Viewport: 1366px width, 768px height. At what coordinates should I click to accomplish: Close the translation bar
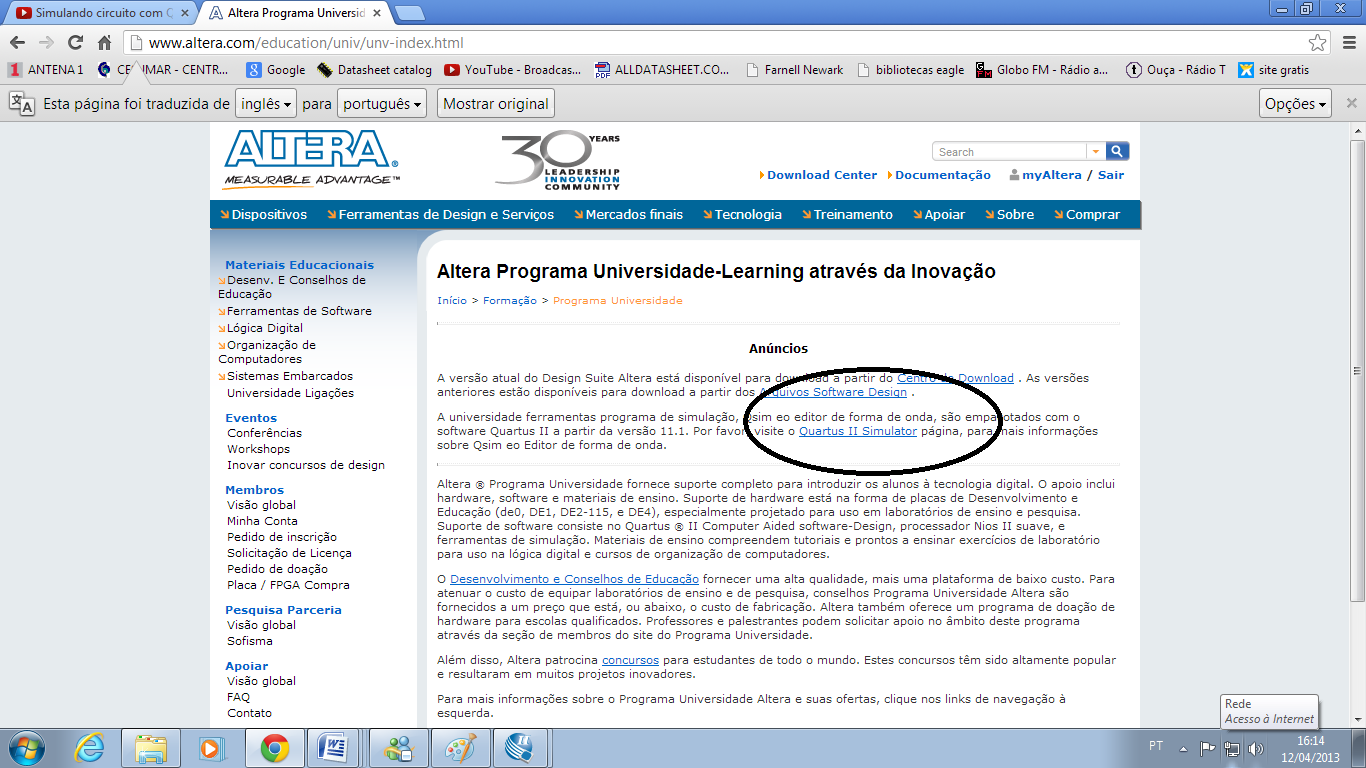1351,103
